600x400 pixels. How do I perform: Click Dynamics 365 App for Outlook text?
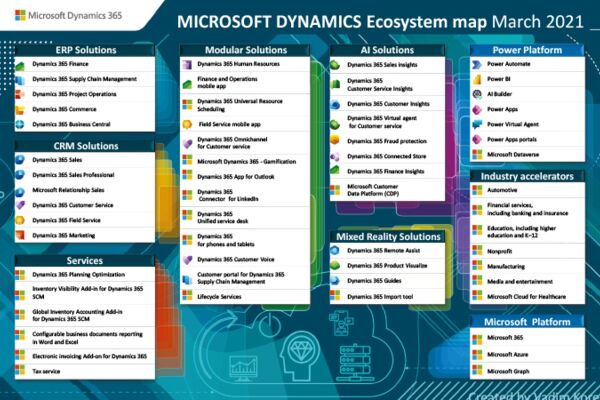coord(236,176)
